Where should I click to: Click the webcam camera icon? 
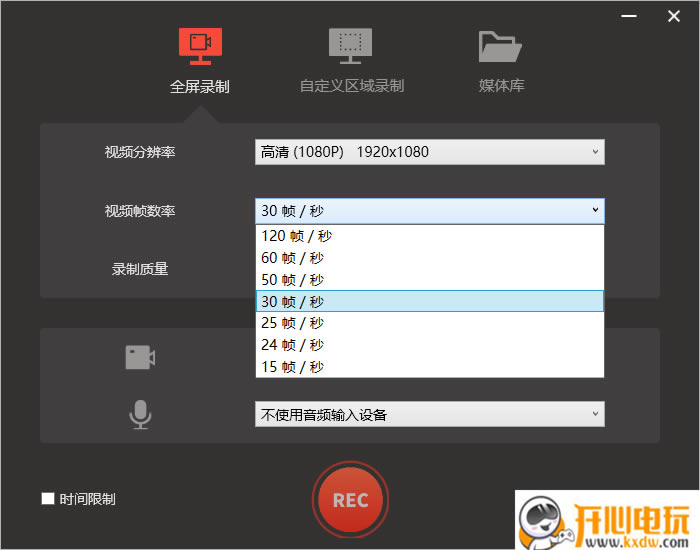point(140,357)
